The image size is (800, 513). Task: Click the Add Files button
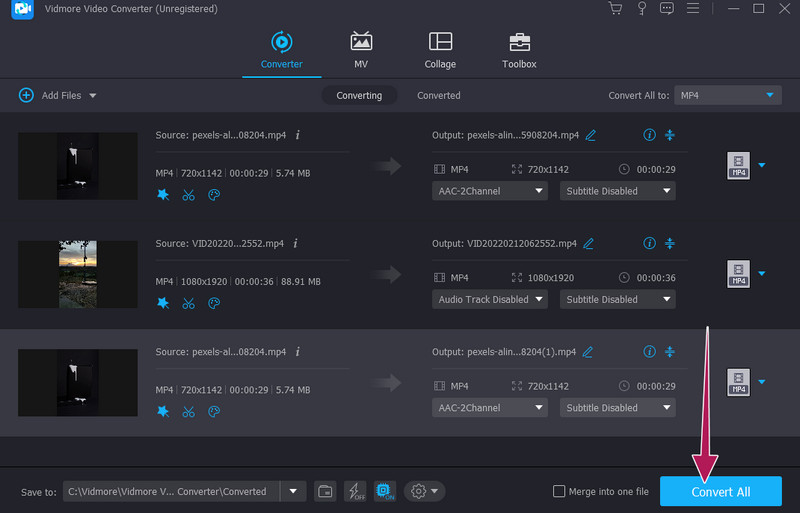57,95
